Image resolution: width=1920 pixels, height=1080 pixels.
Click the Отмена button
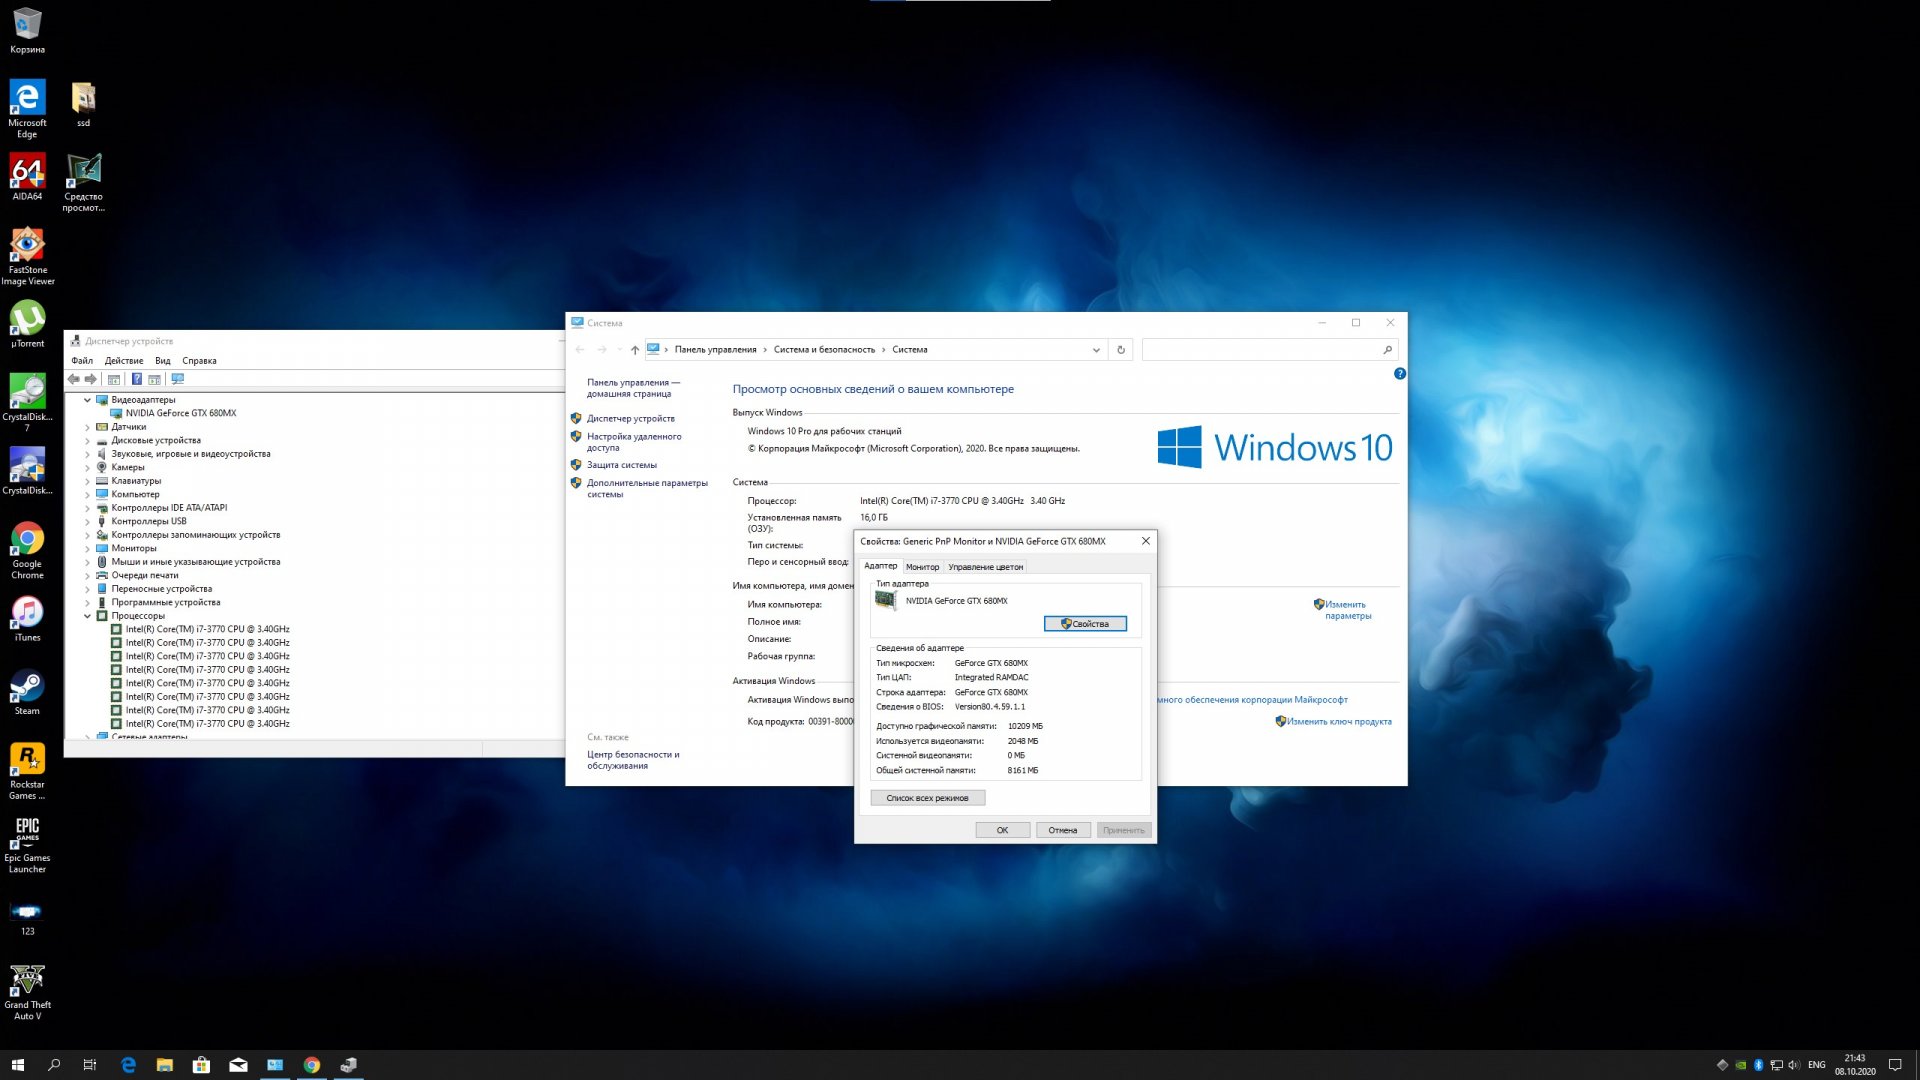[1062, 830]
